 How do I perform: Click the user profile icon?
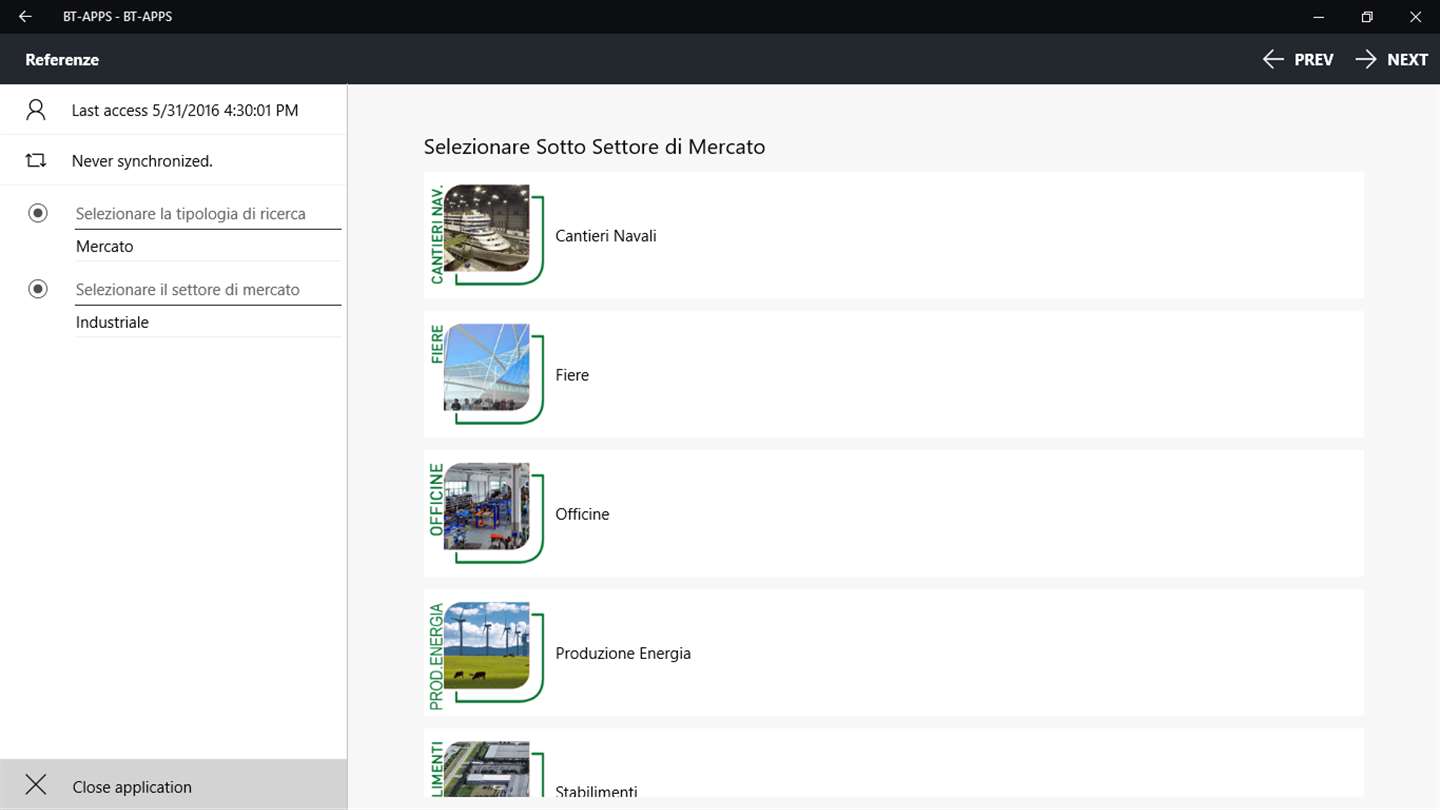(x=36, y=110)
